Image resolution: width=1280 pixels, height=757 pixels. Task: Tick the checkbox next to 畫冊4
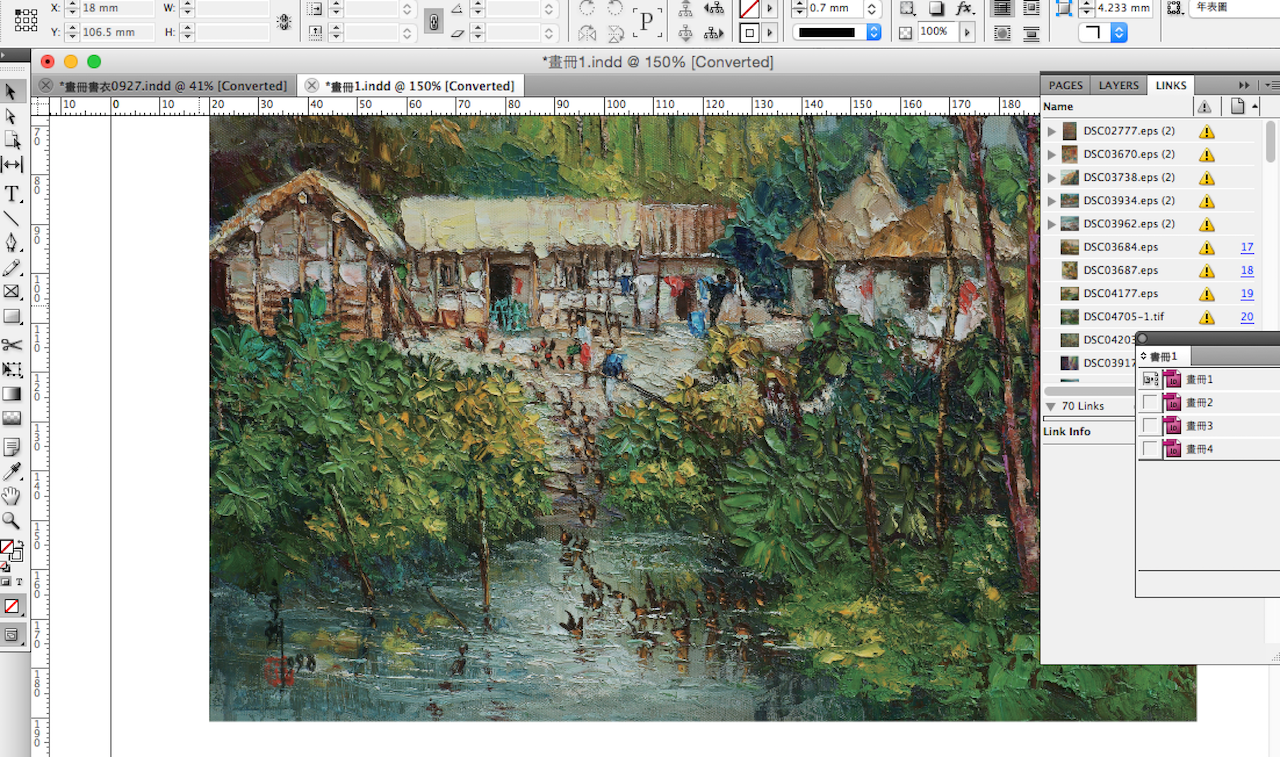tap(1150, 449)
